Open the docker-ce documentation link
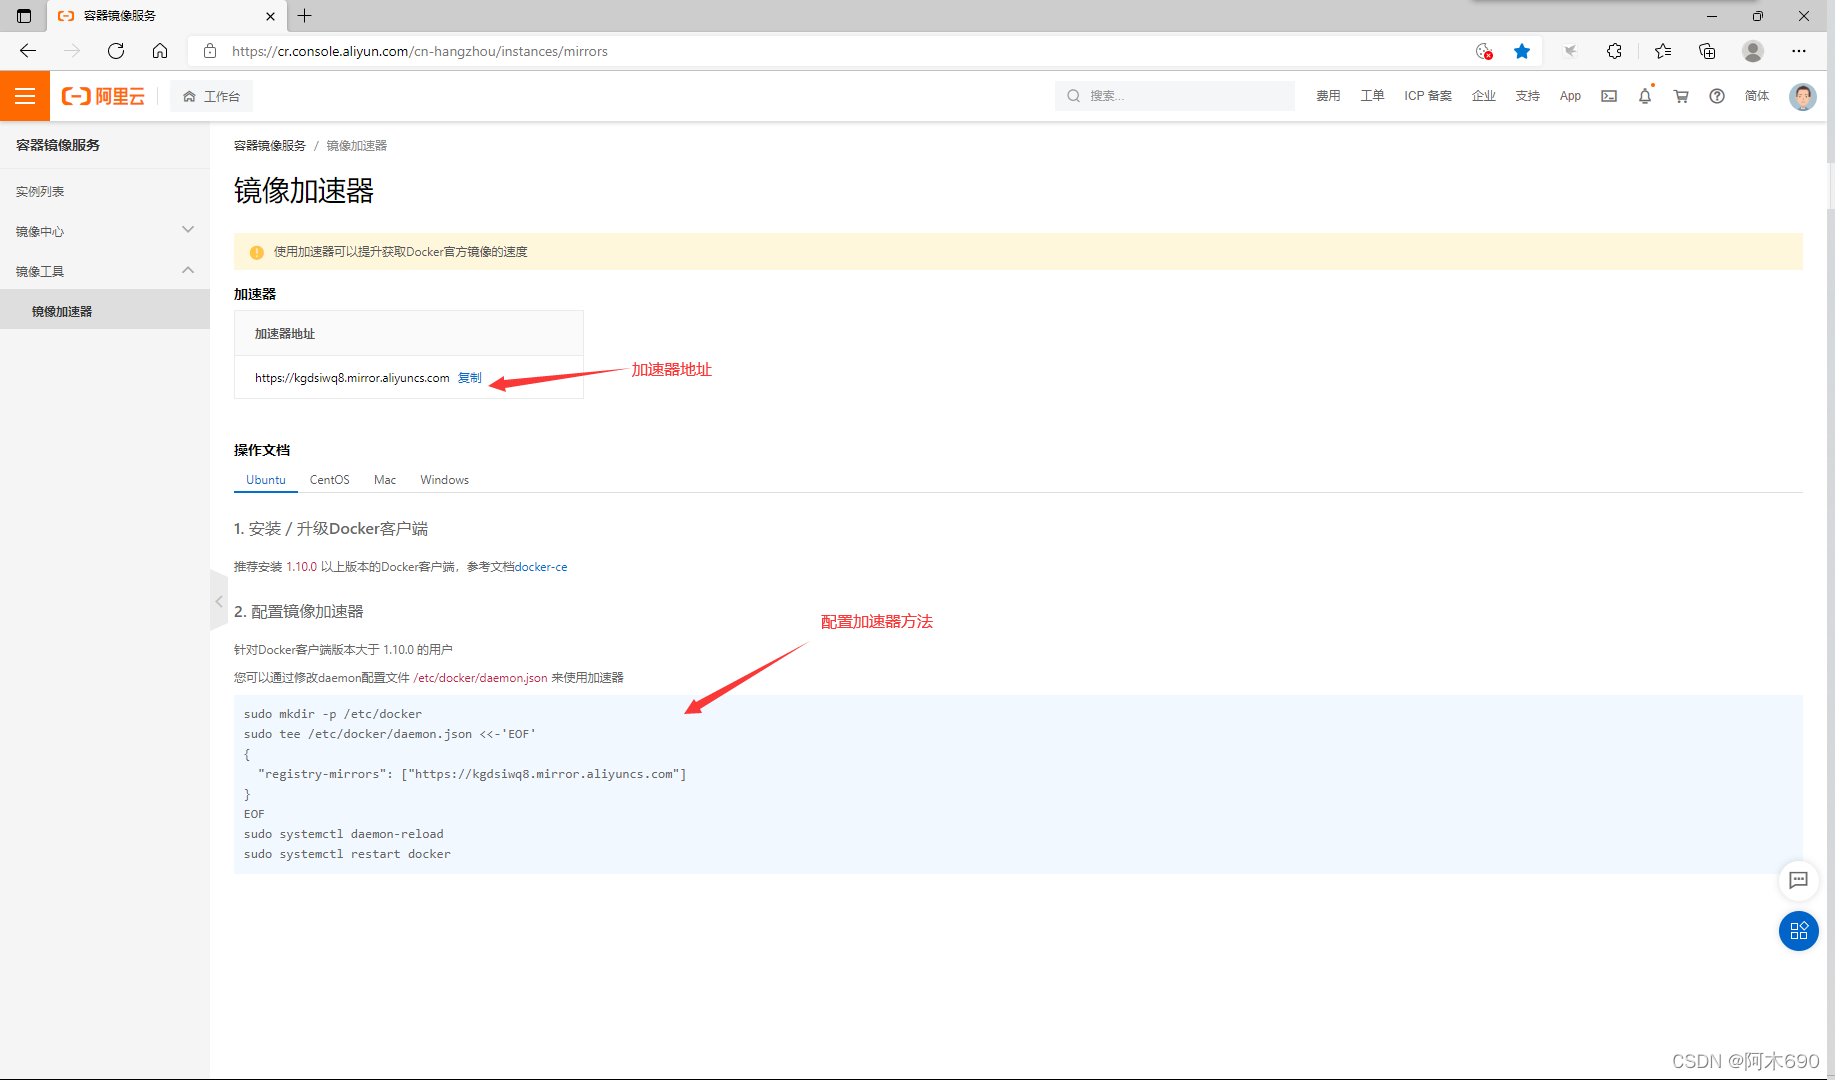Image resolution: width=1835 pixels, height=1080 pixels. [x=541, y=567]
